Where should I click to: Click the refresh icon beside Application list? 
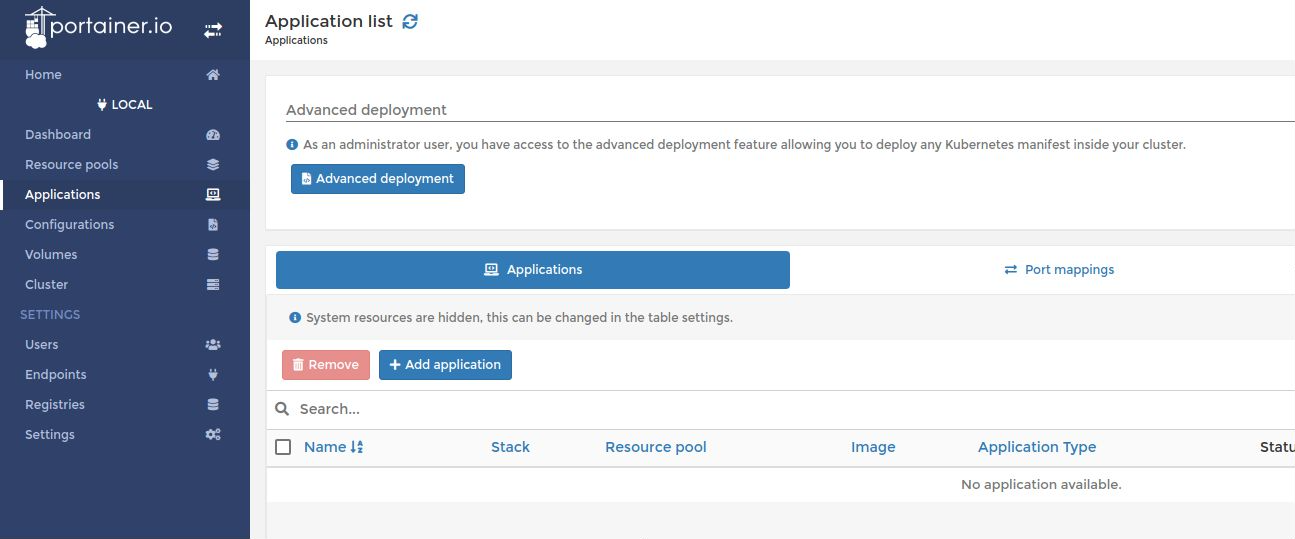tap(410, 21)
